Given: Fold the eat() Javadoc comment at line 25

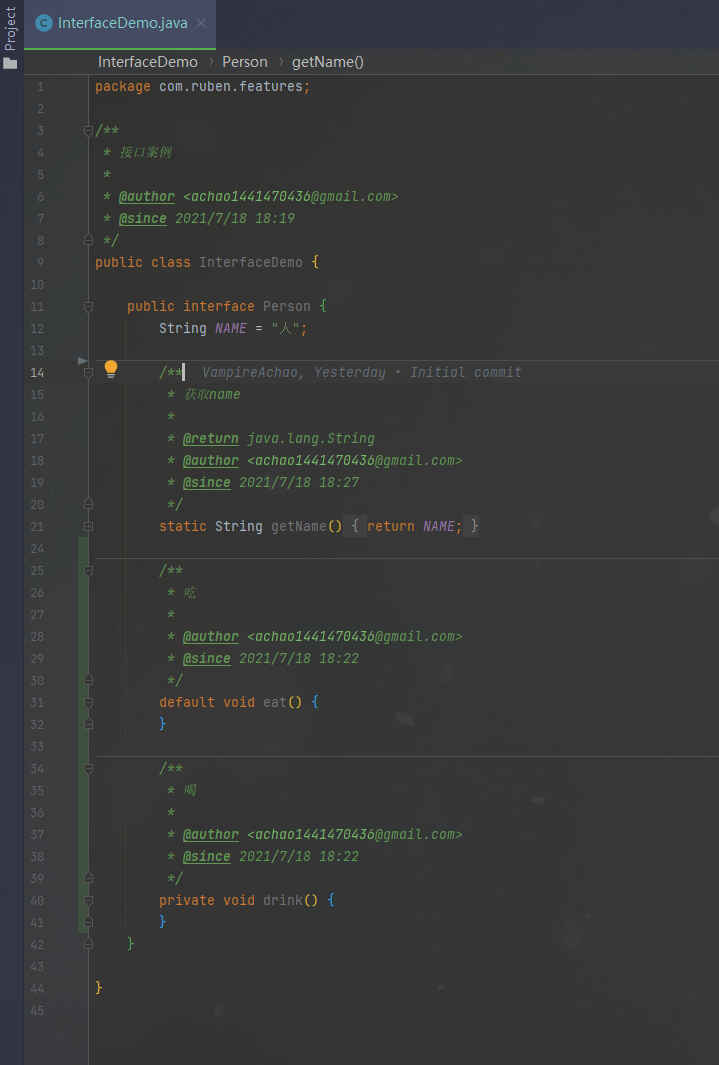Looking at the screenshot, I should [88, 571].
